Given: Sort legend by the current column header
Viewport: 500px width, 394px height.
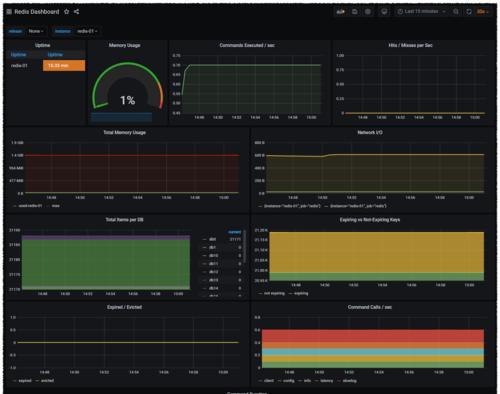Looking at the screenshot, I should 235,232.
